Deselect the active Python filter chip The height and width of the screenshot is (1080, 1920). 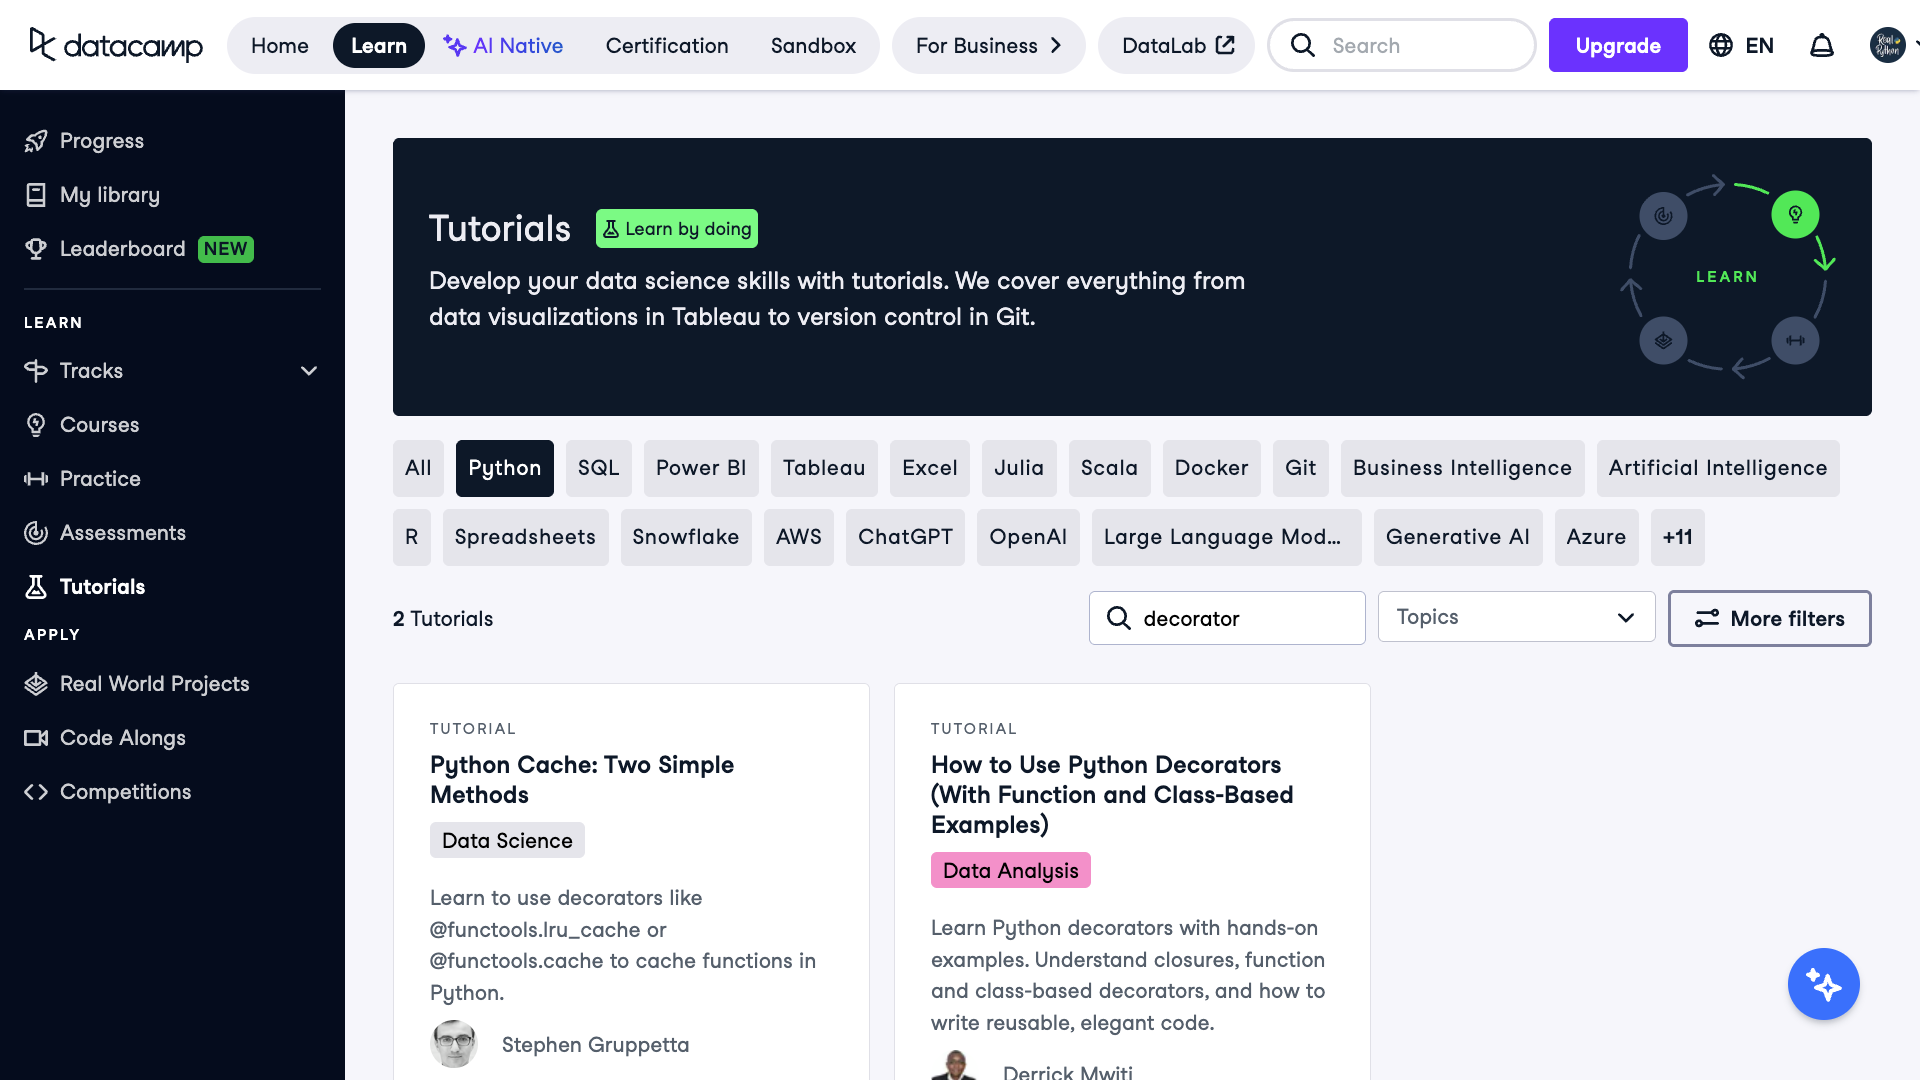click(504, 468)
